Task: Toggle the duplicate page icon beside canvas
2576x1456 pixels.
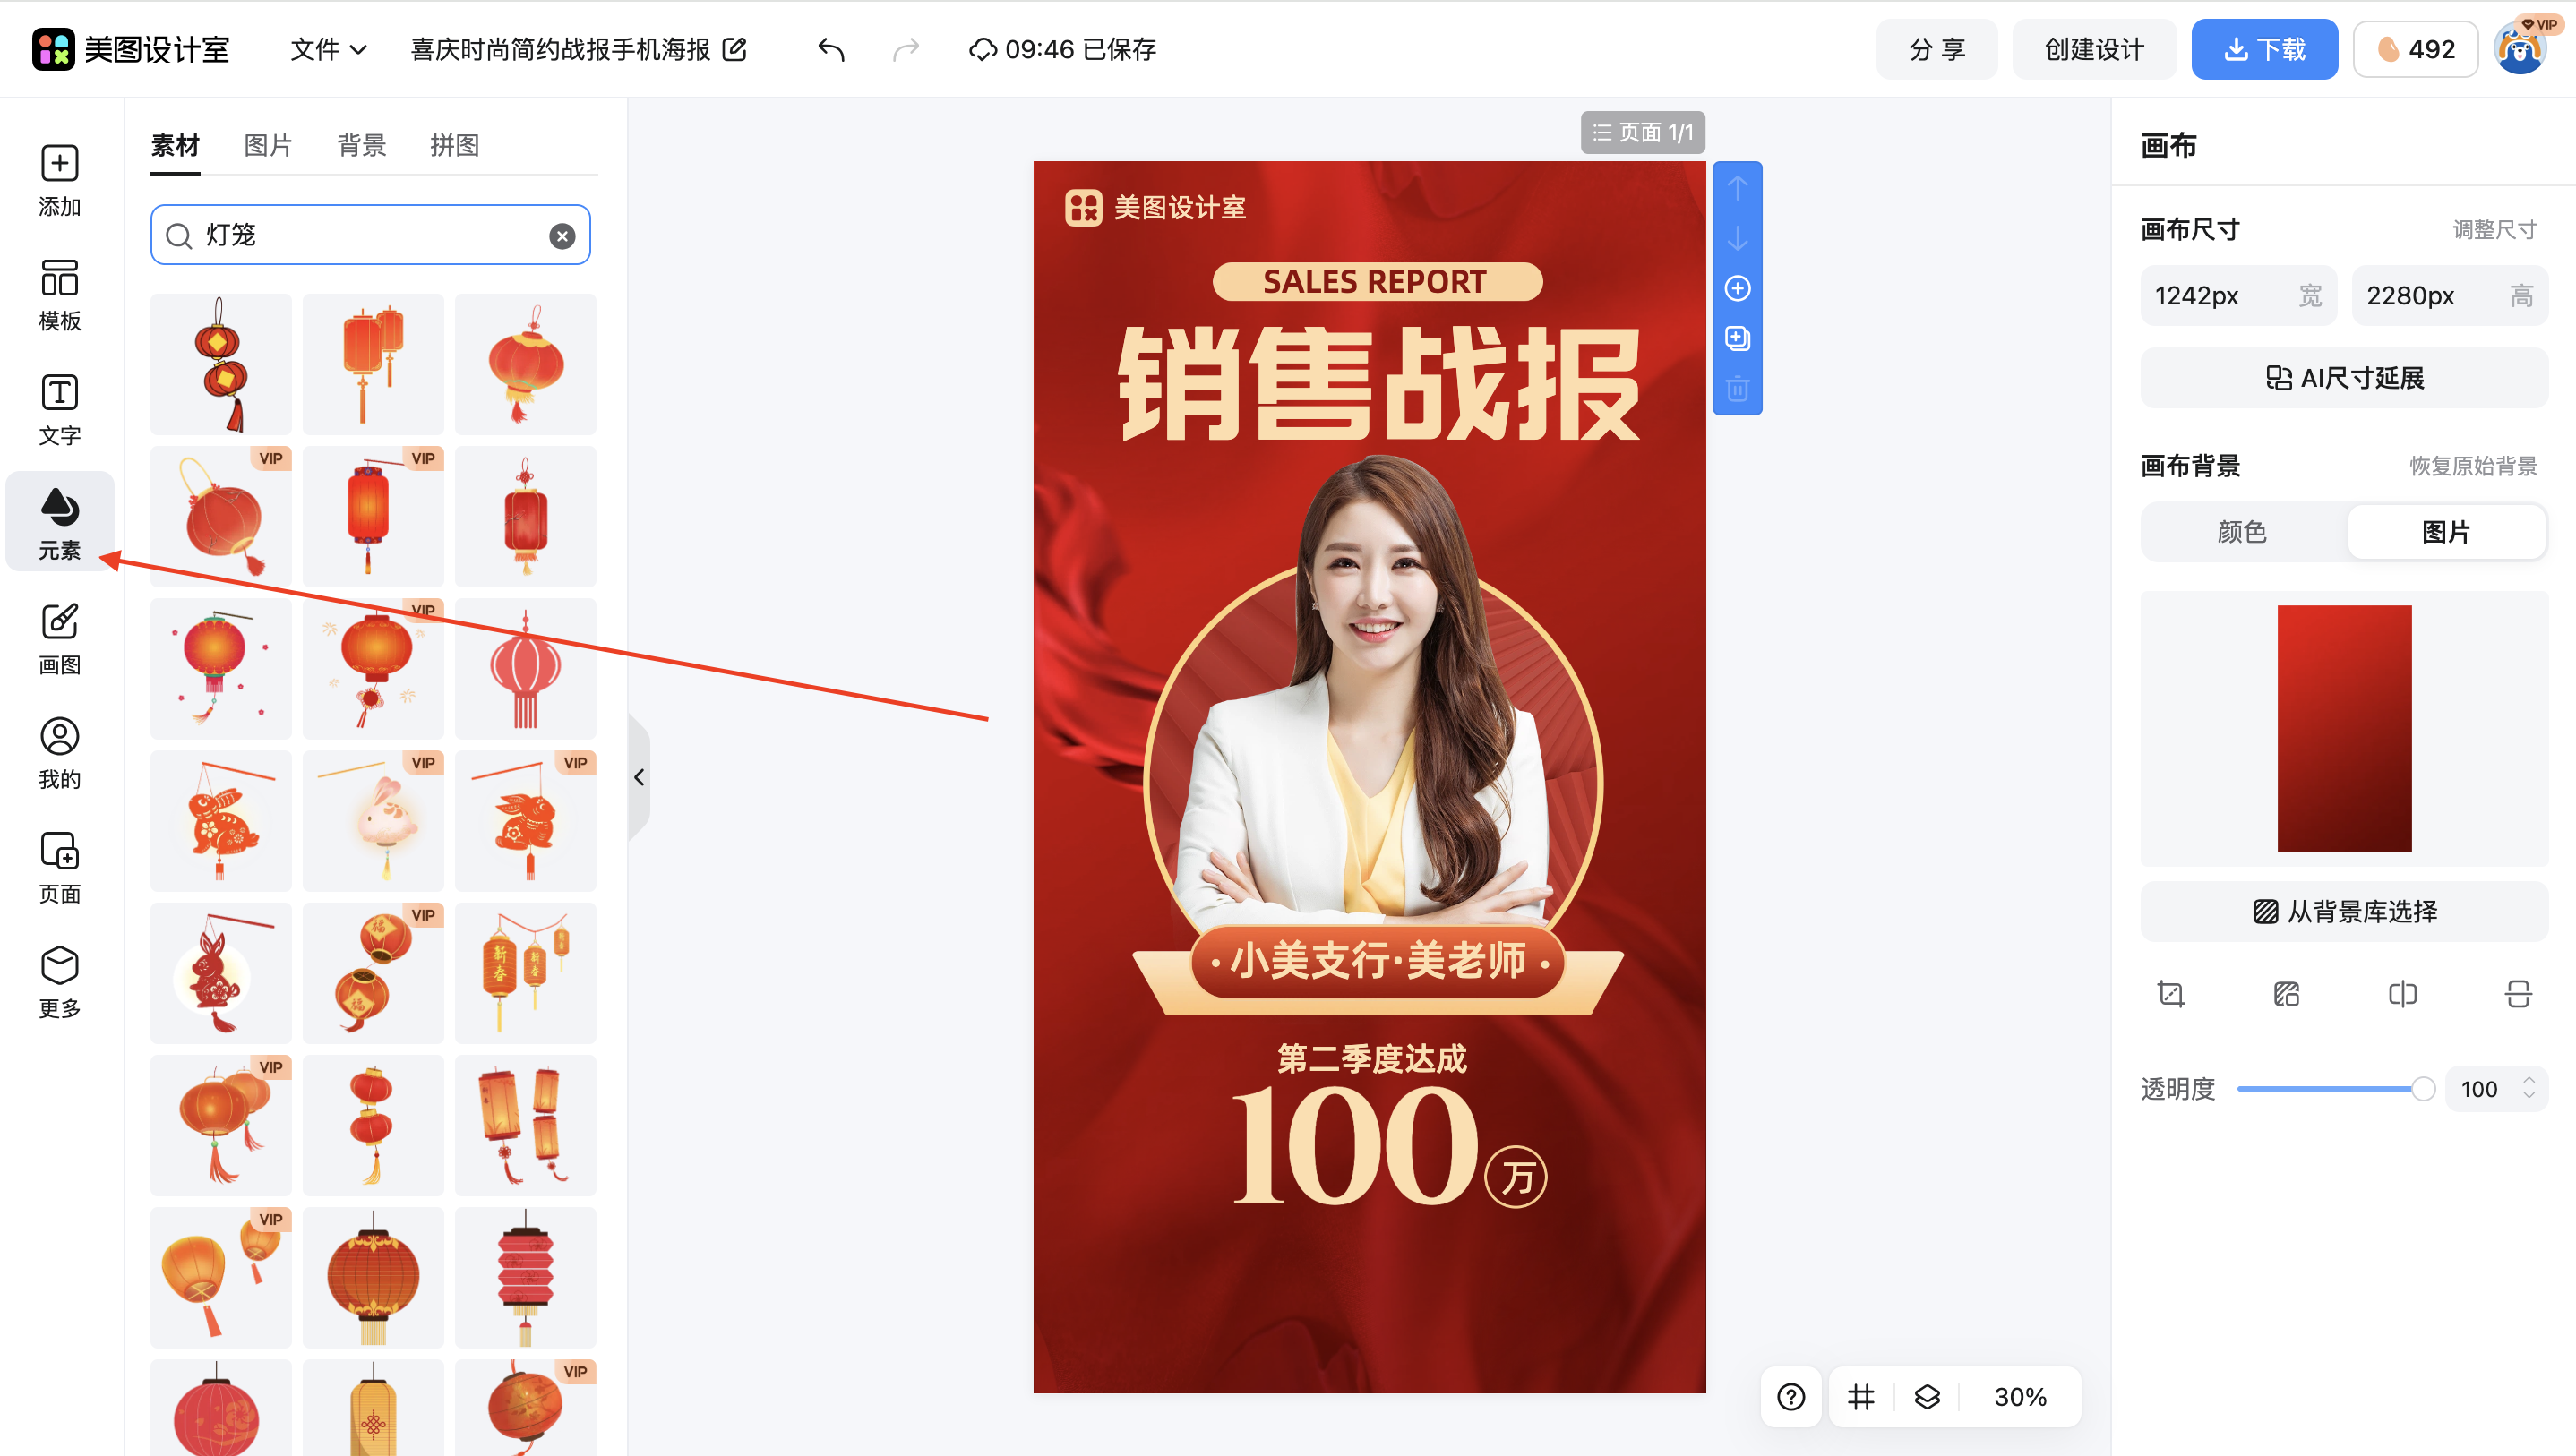Action: [x=1737, y=338]
